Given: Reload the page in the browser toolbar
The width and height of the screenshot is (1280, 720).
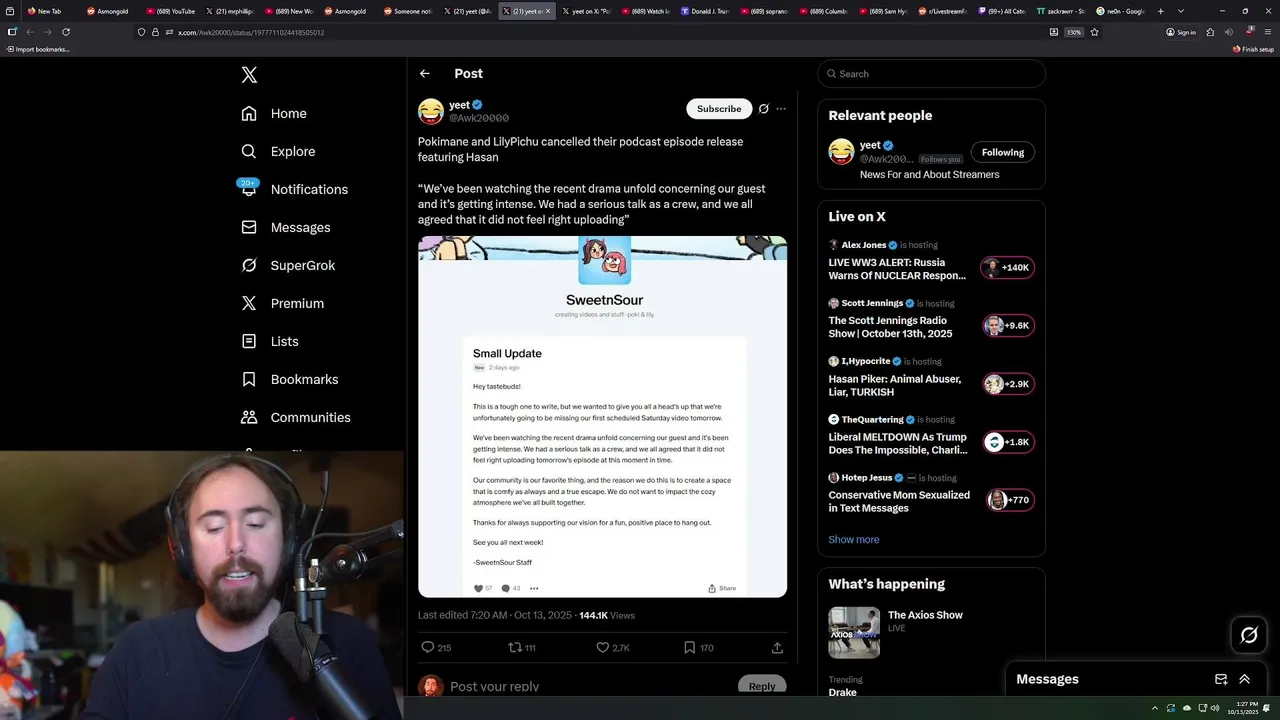Looking at the screenshot, I should click(66, 32).
